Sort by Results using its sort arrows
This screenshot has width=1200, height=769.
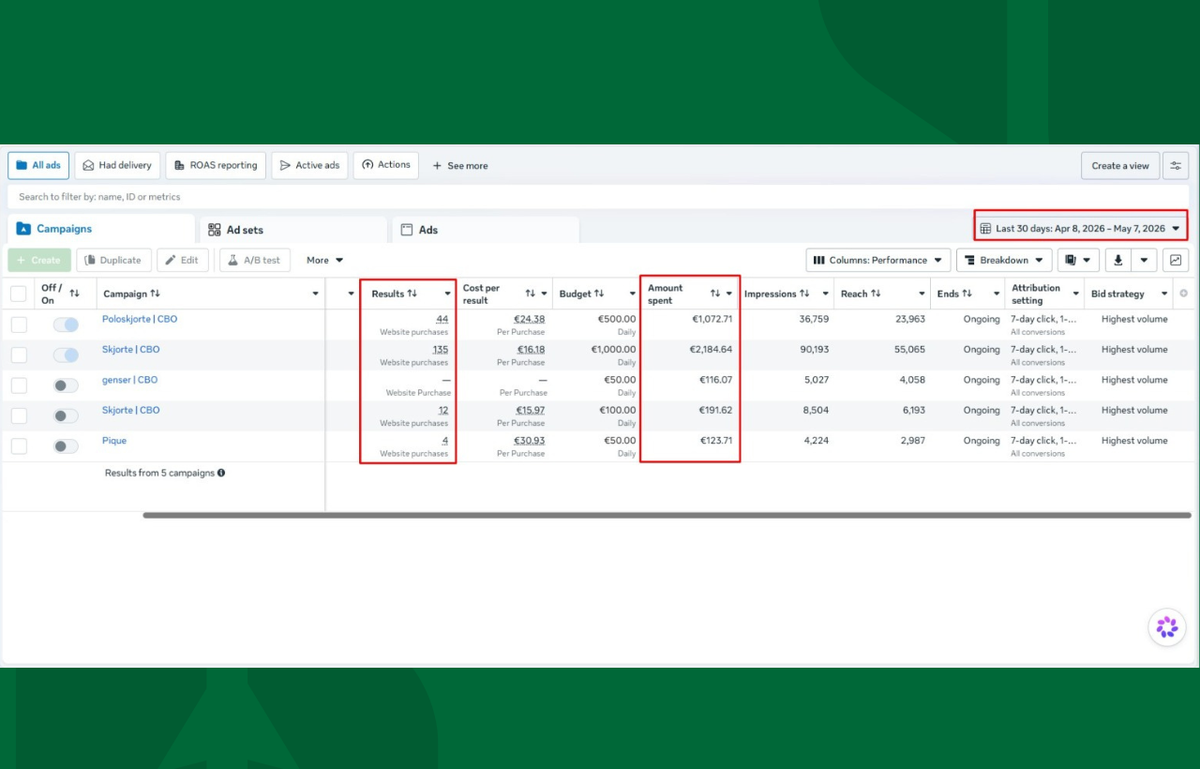412,294
